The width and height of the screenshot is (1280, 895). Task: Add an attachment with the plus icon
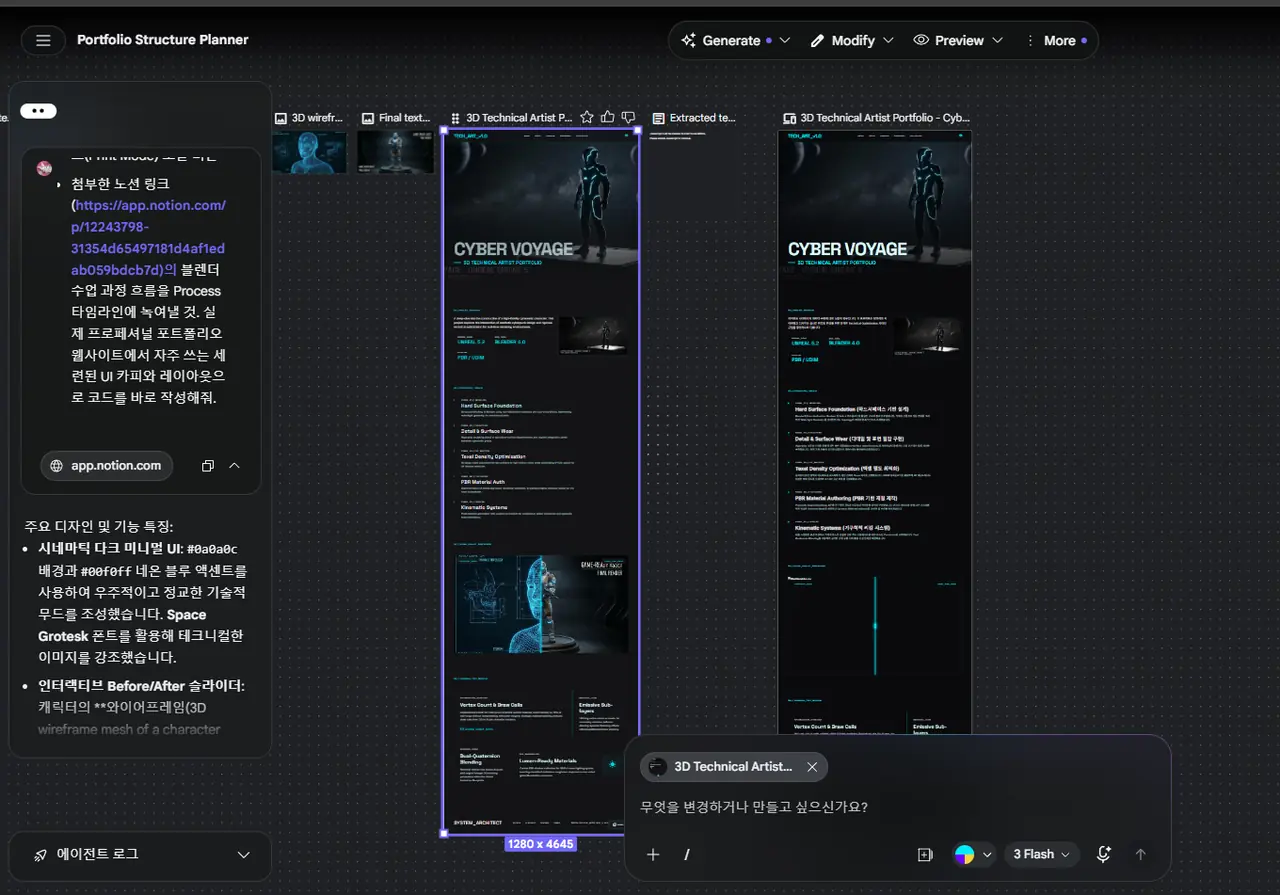(x=653, y=854)
